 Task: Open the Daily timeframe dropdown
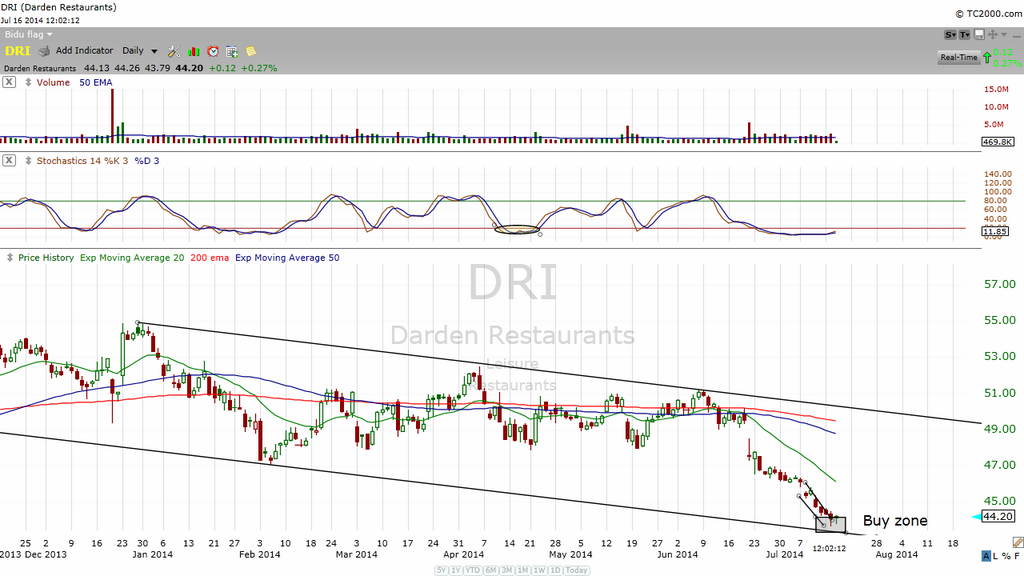140,50
